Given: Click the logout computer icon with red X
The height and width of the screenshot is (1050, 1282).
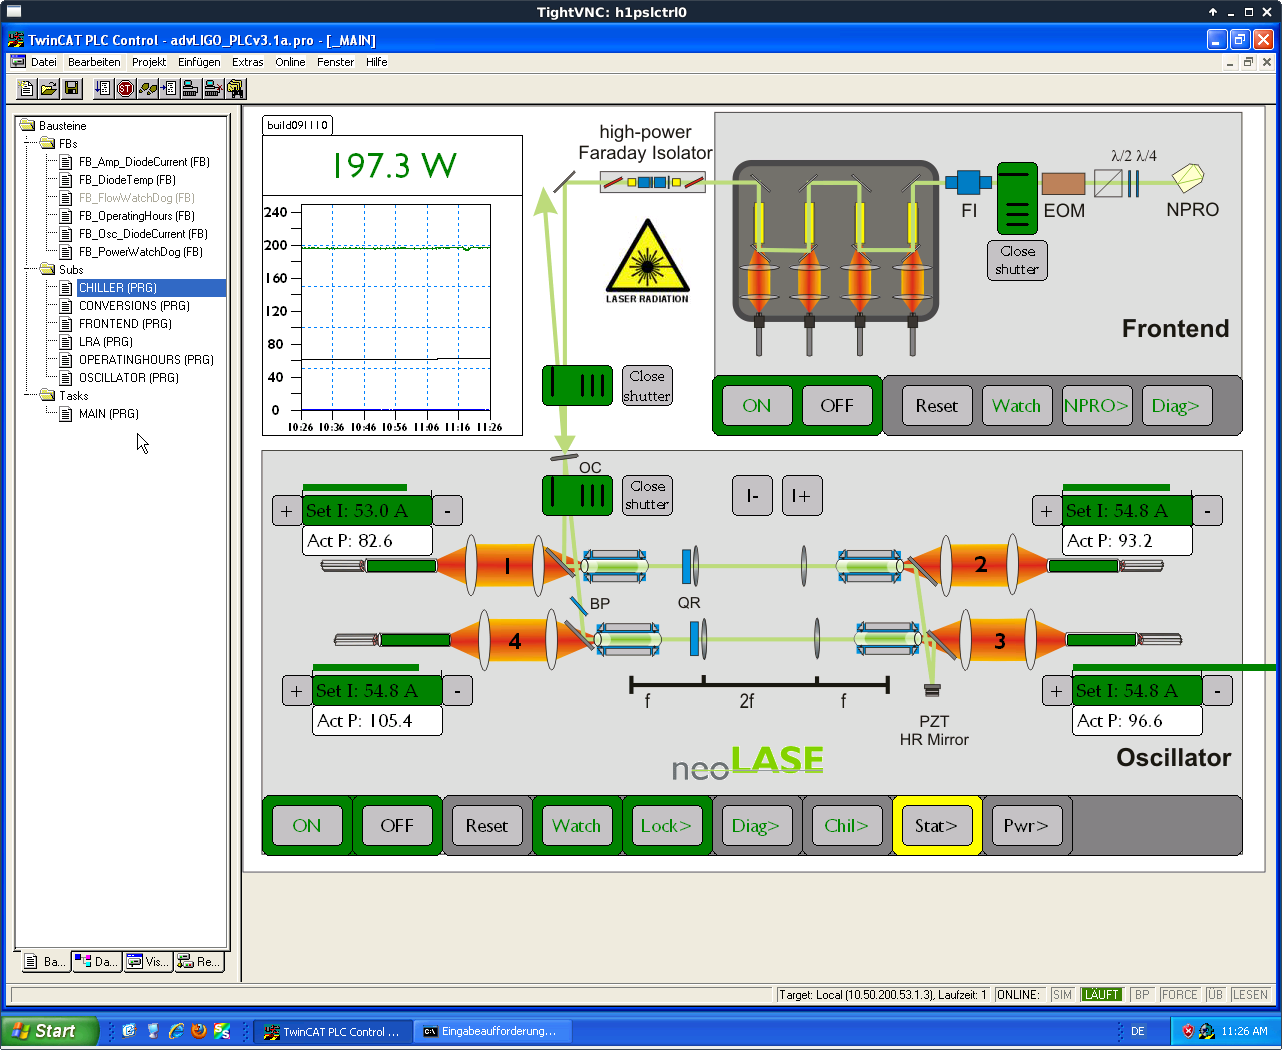Looking at the screenshot, I should click(x=212, y=89).
